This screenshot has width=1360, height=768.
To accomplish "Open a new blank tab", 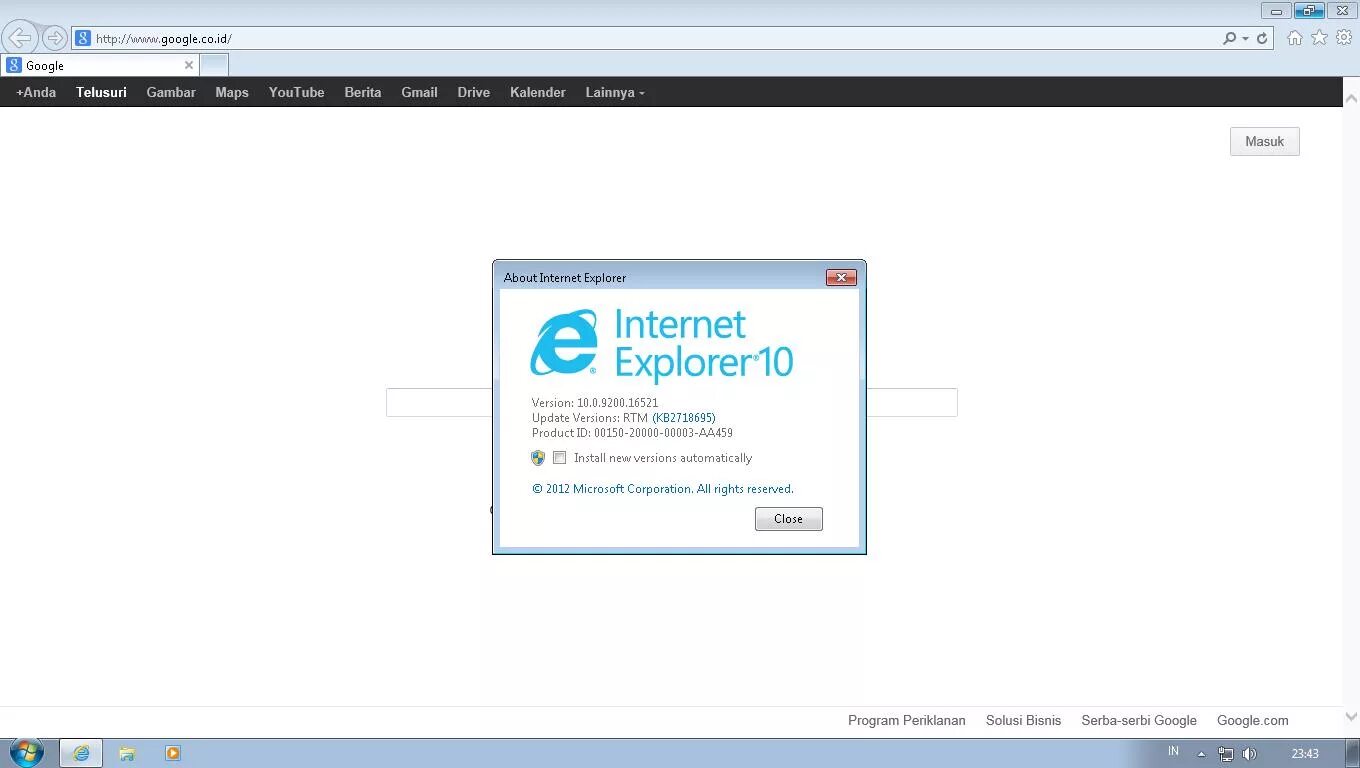I will pyautogui.click(x=214, y=65).
